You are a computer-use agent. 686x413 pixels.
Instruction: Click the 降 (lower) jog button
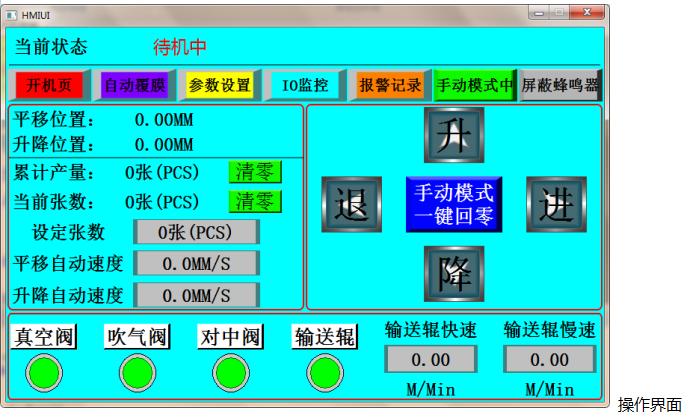(454, 274)
